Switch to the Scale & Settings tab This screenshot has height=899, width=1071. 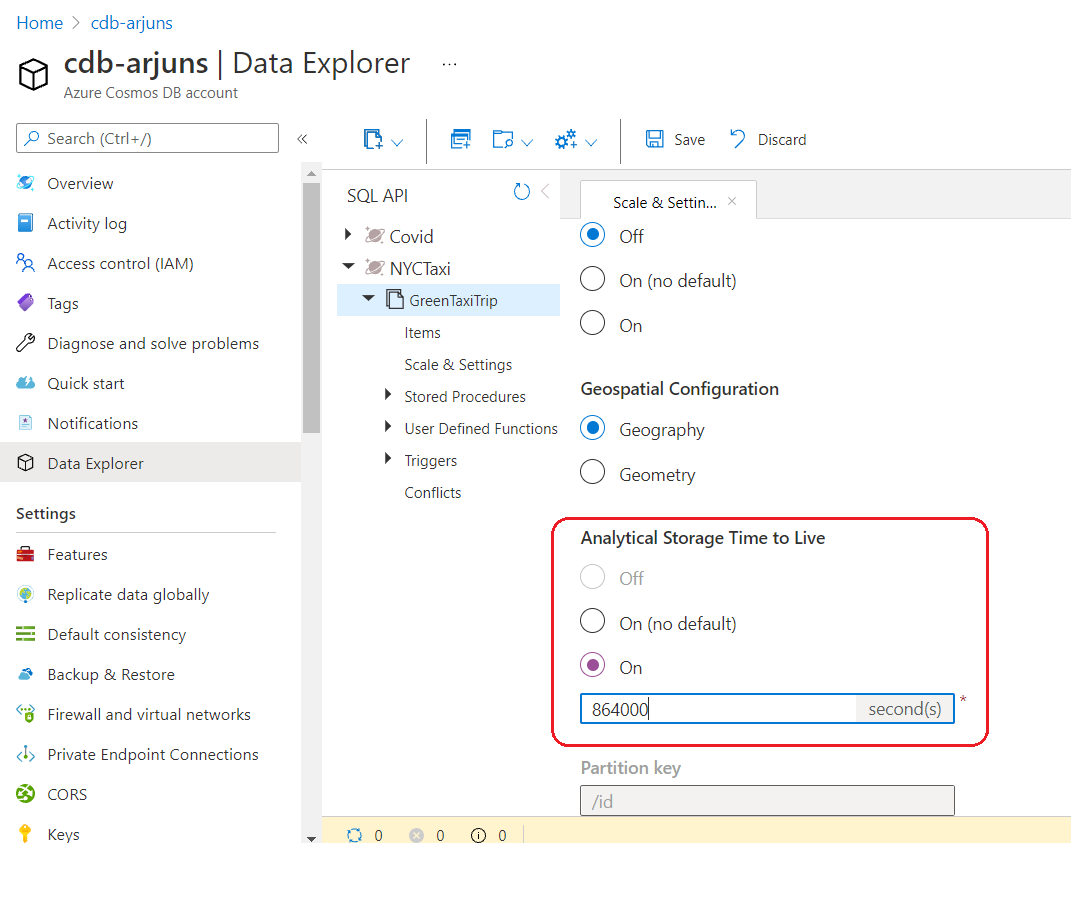pyautogui.click(x=664, y=202)
